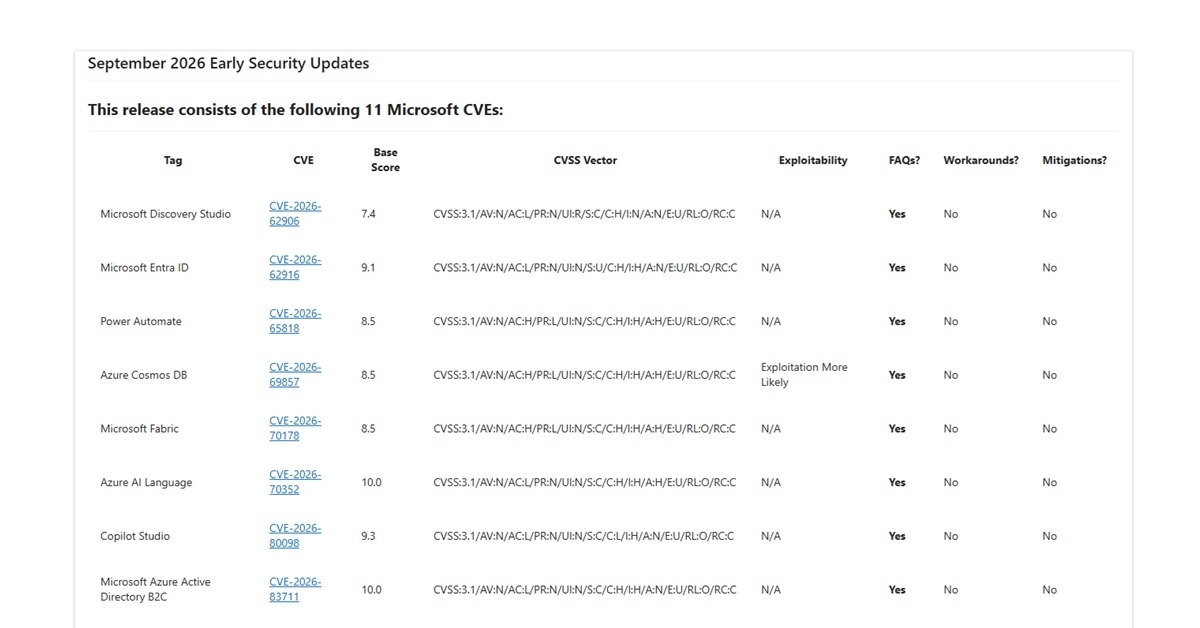Click the CVSS vector for Azure AI Language
This screenshot has width=1200, height=628.
pyautogui.click(x=584, y=482)
